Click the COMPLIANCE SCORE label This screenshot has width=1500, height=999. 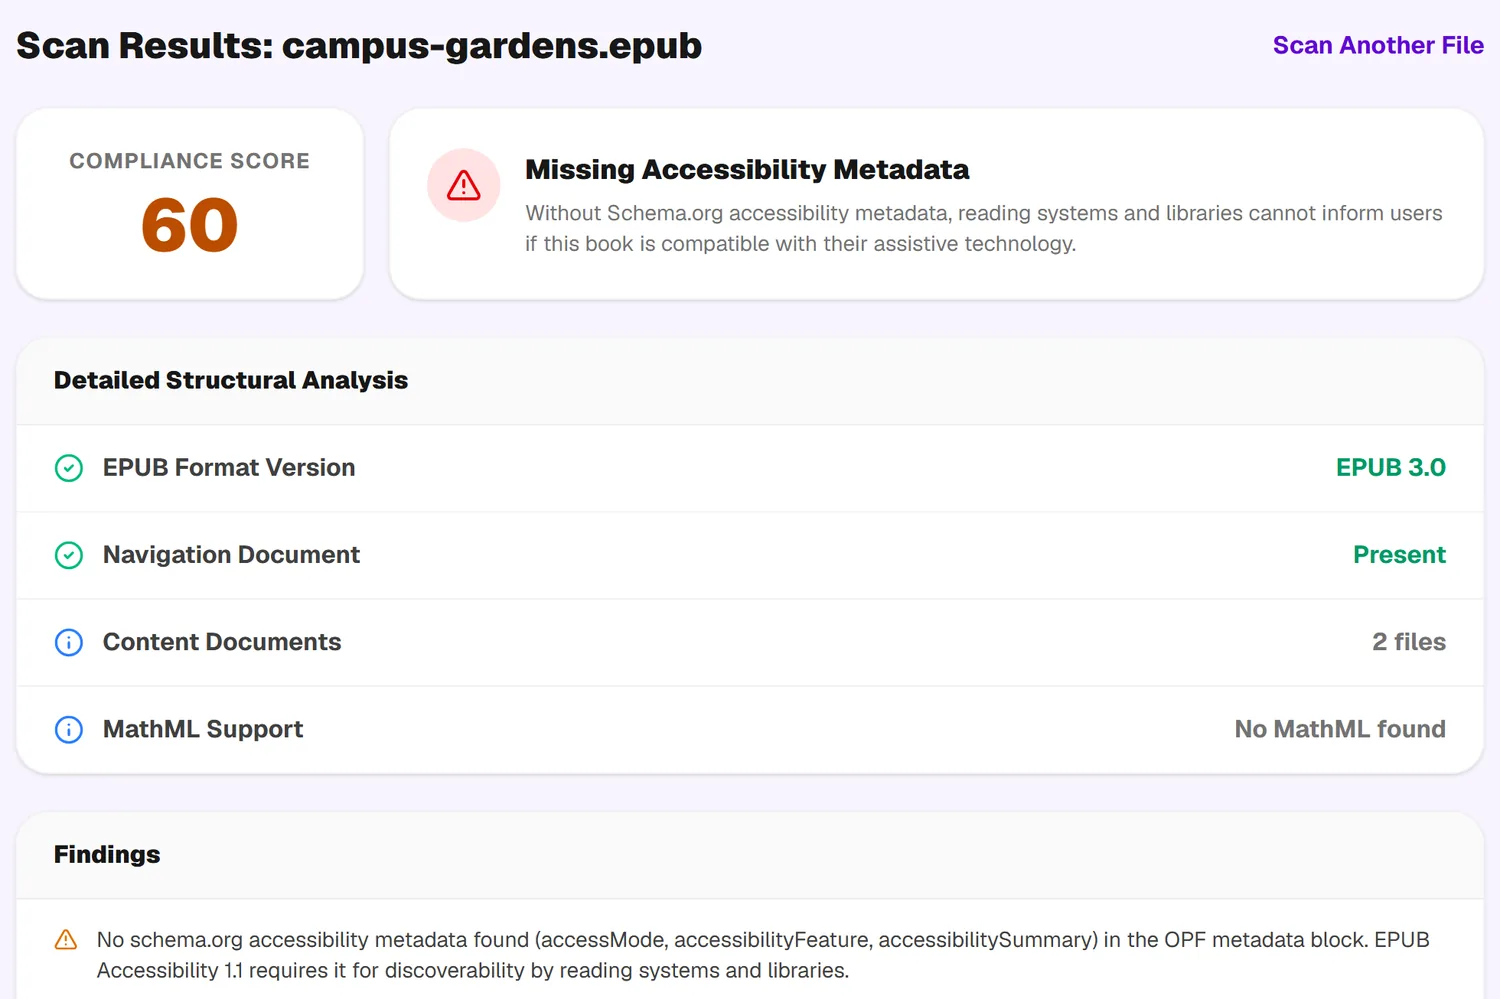(x=189, y=161)
